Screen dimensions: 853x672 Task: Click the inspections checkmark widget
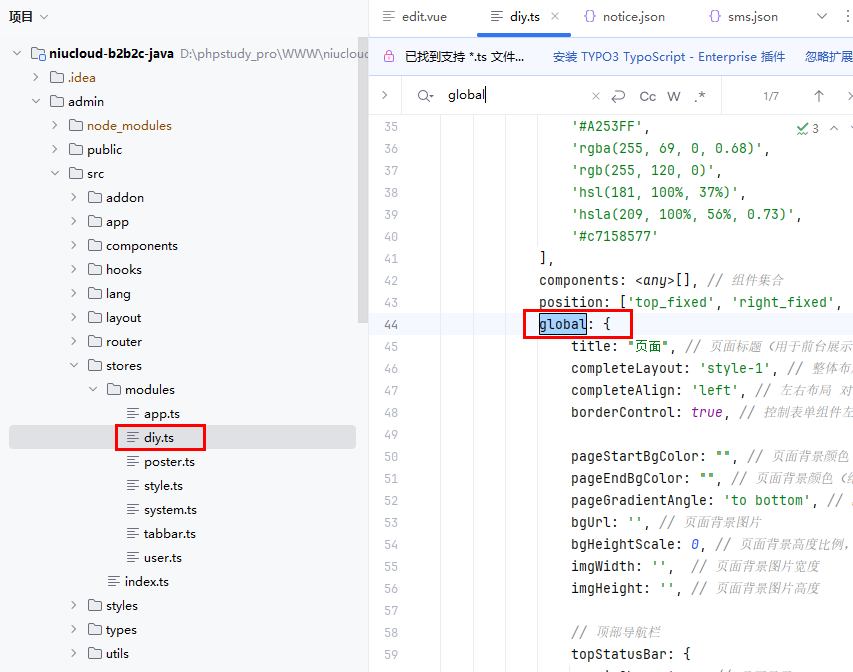point(808,128)
